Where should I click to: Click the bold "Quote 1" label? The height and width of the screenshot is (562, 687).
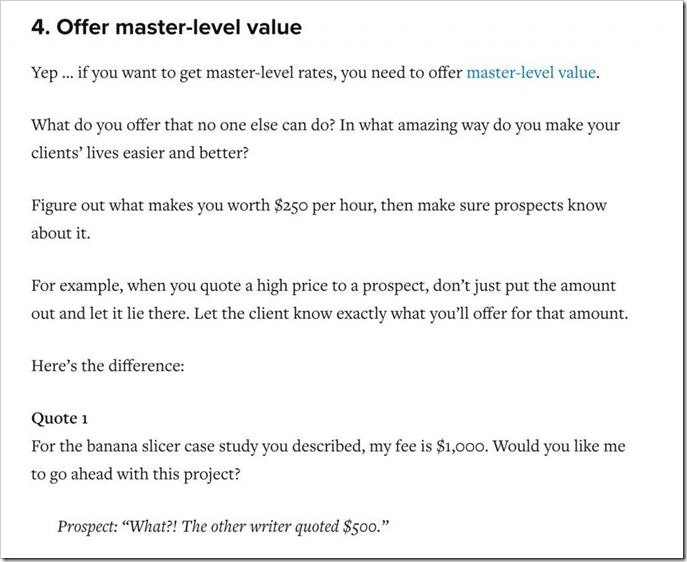coord(61,417)
